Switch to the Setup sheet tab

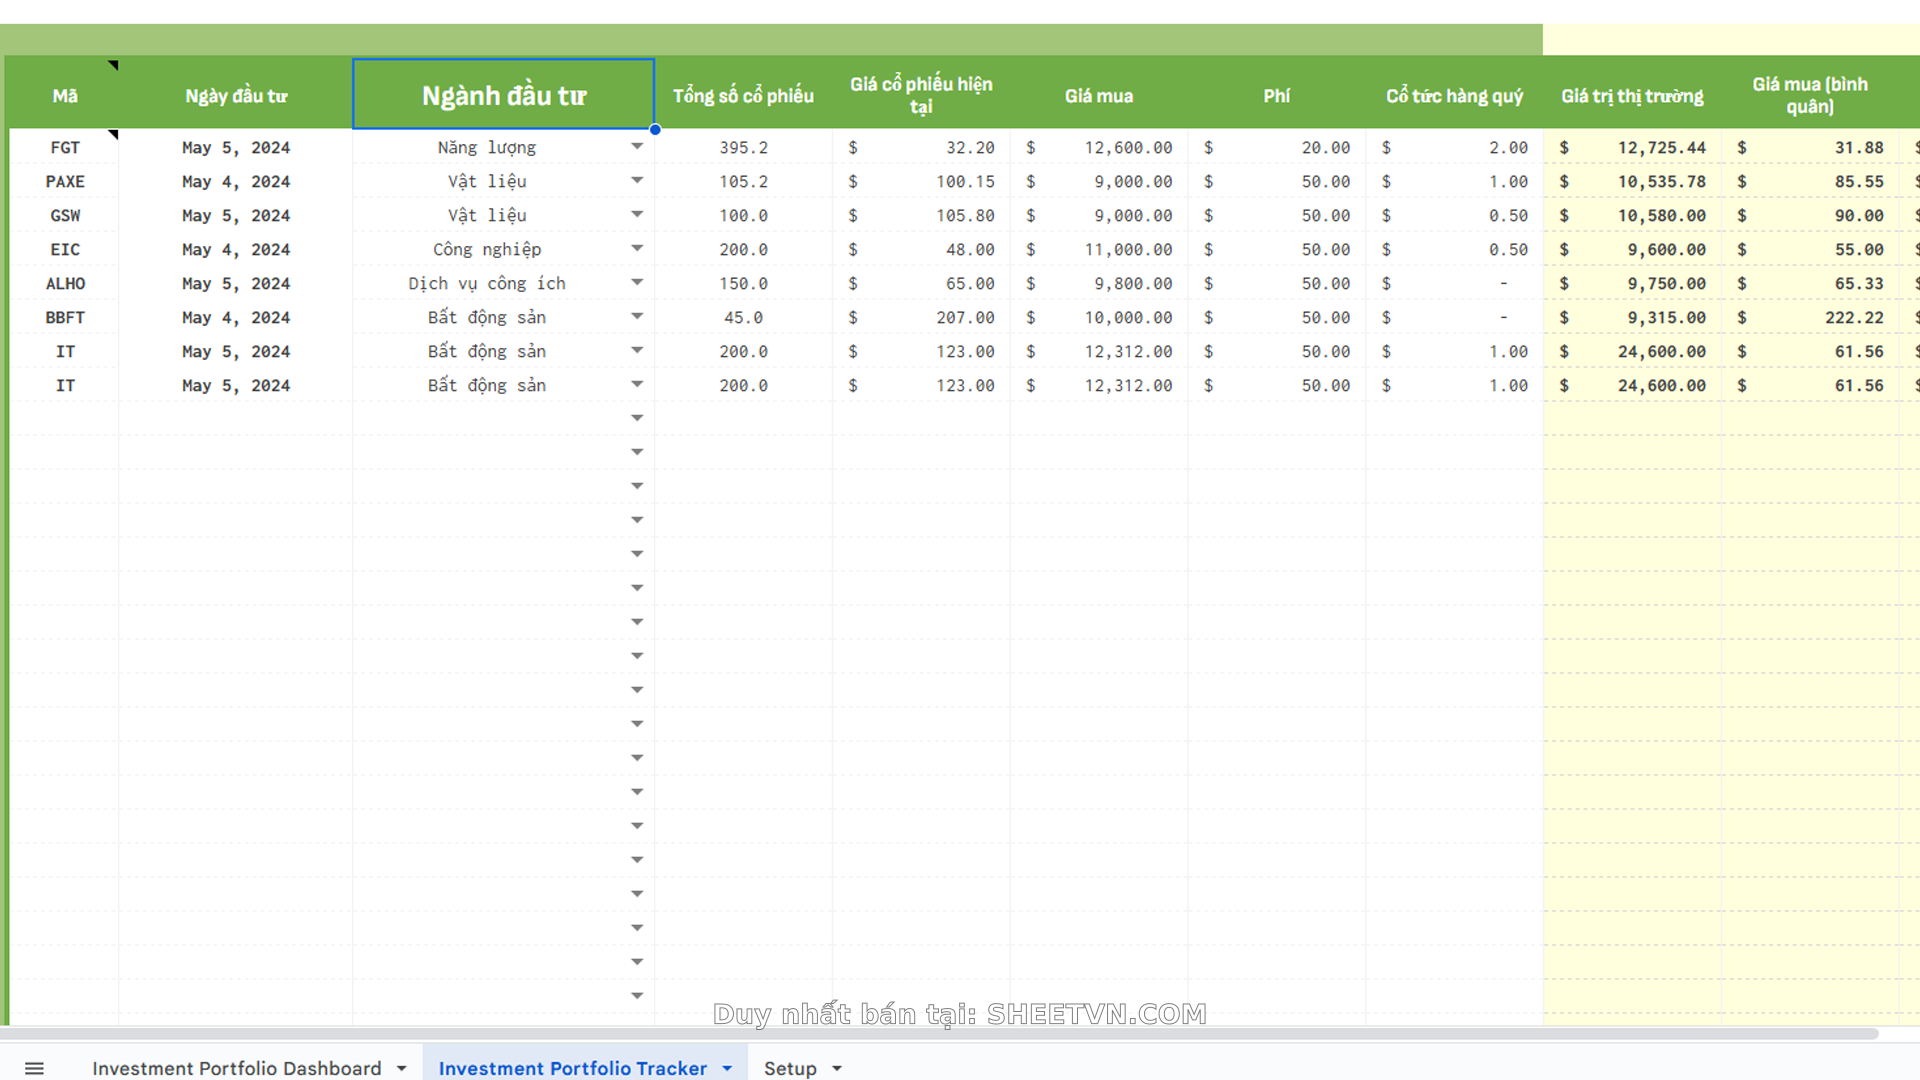[x=790, y=1068]
